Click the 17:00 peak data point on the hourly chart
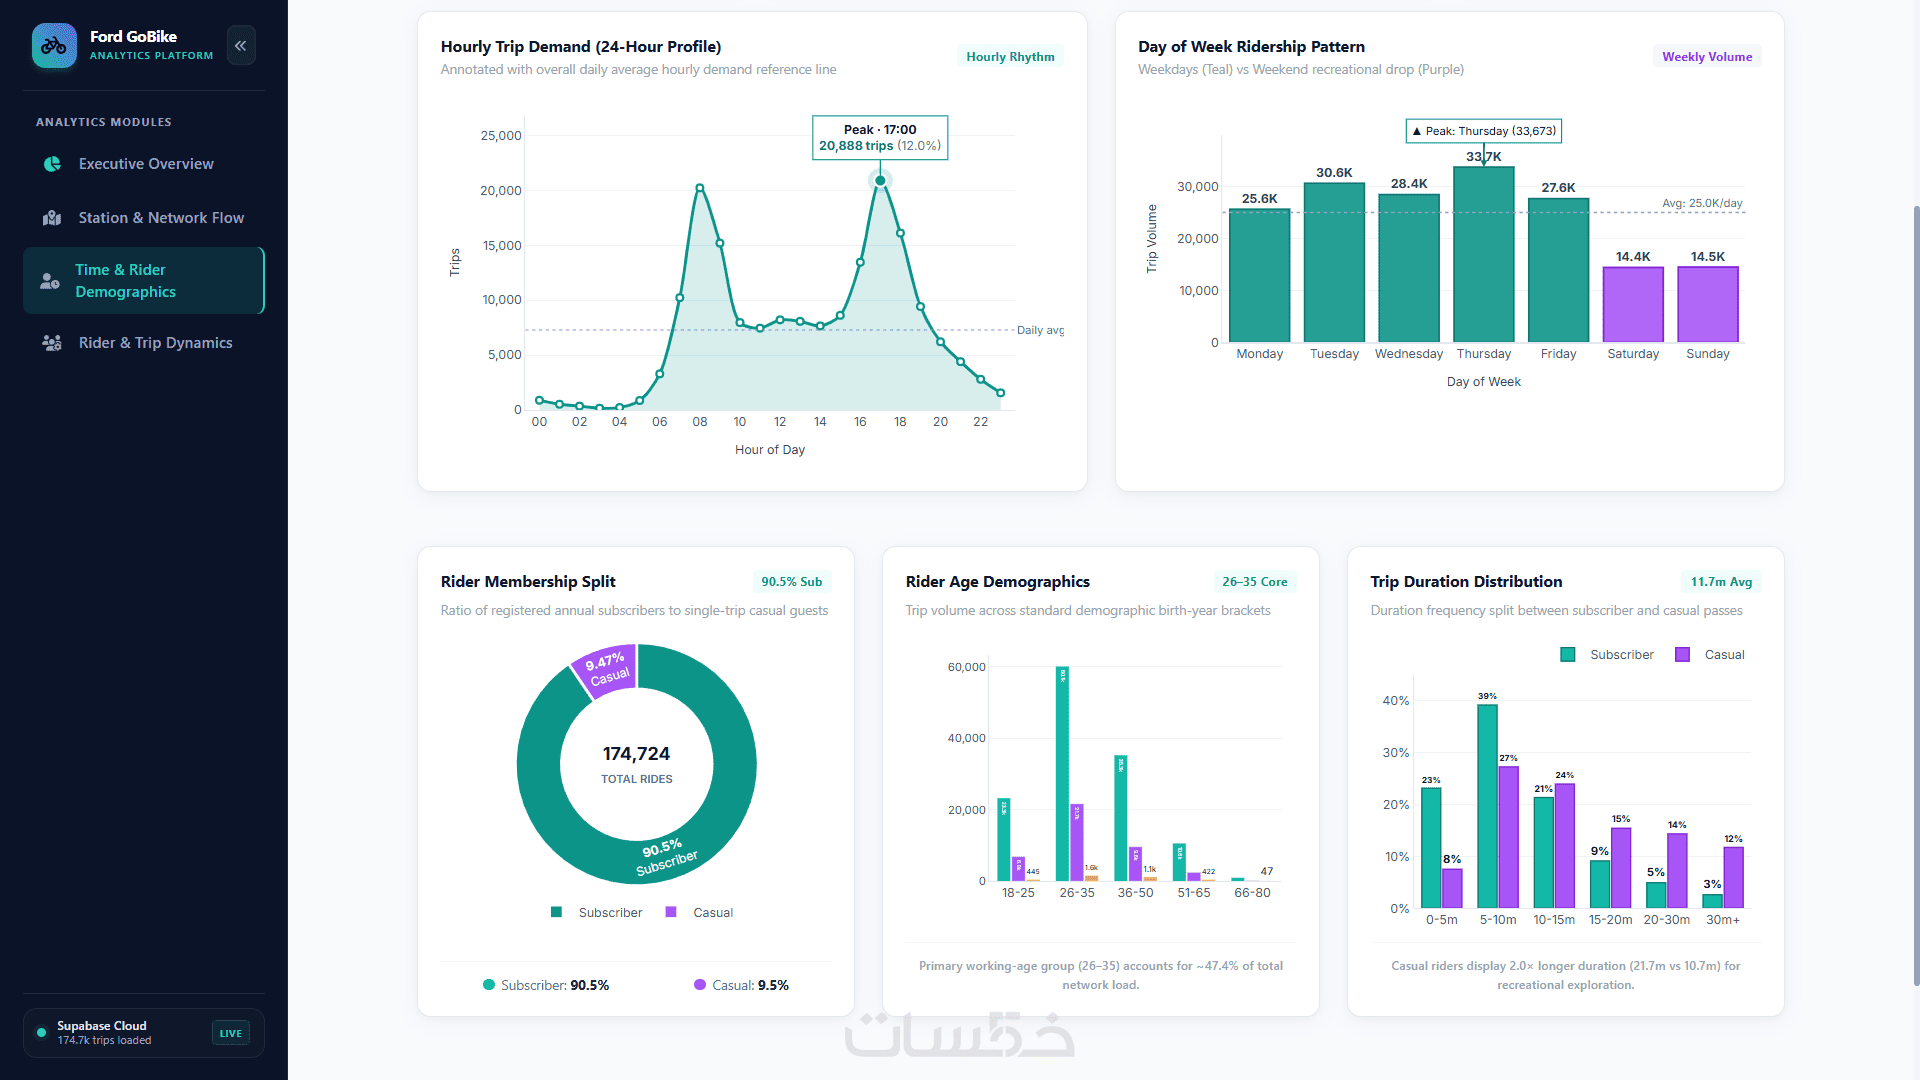1920x1080 pixels. 880,181
